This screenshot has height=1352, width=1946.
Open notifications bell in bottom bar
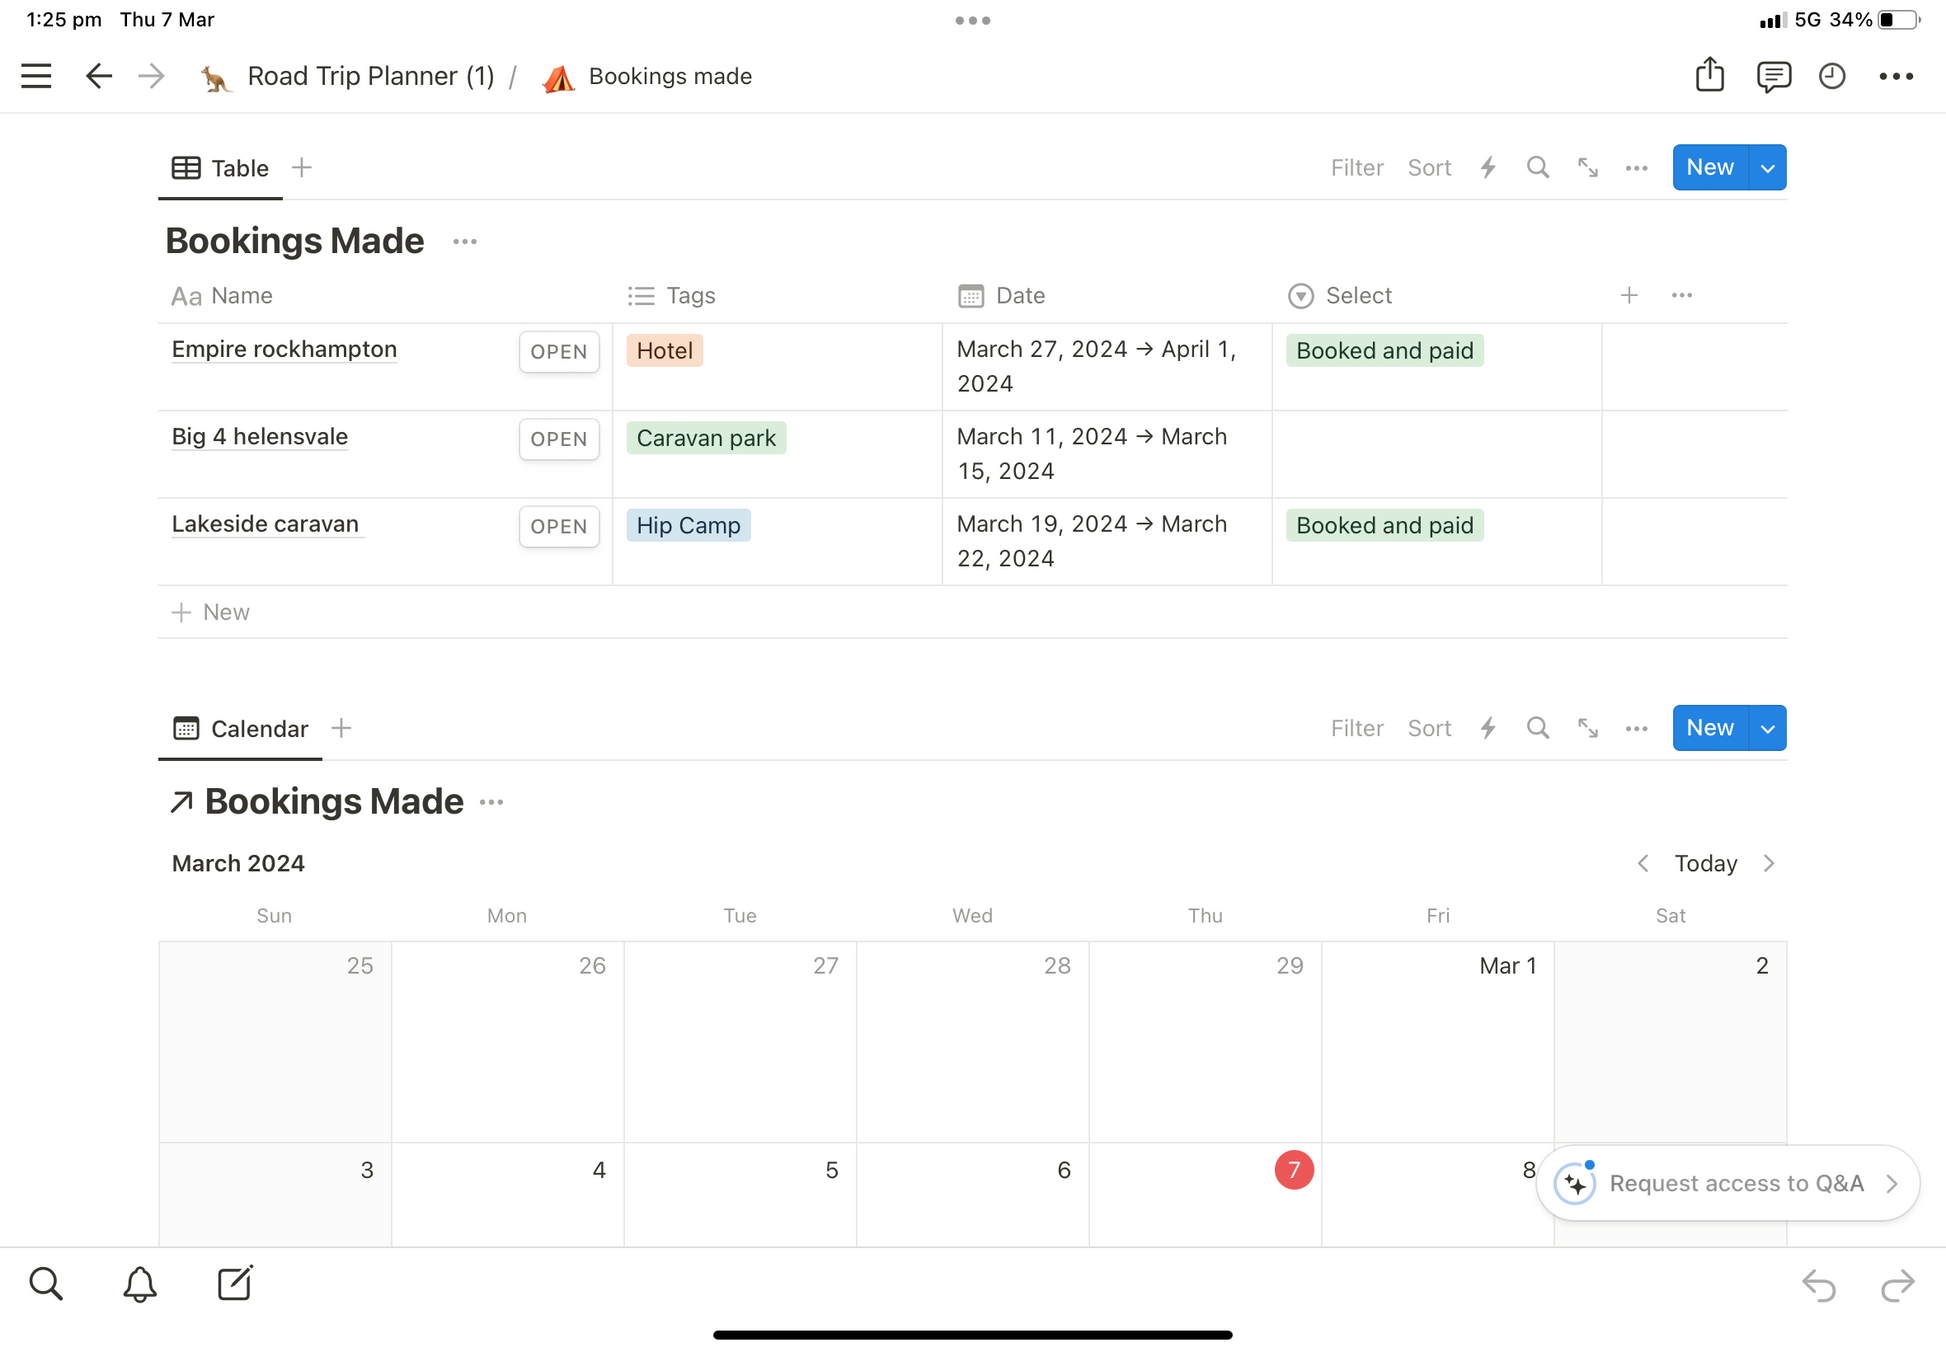click(x=140, y=1284)
